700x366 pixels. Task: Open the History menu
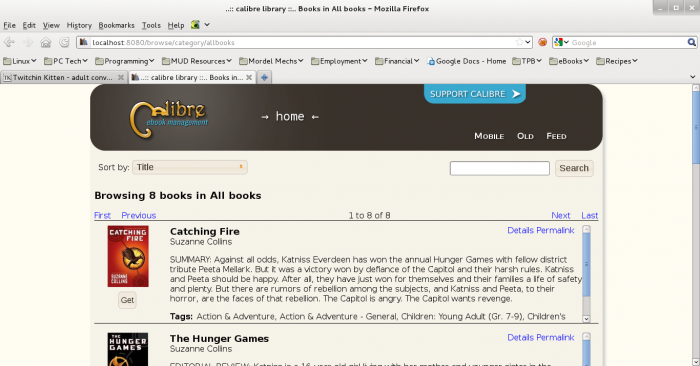pos(79,25)
